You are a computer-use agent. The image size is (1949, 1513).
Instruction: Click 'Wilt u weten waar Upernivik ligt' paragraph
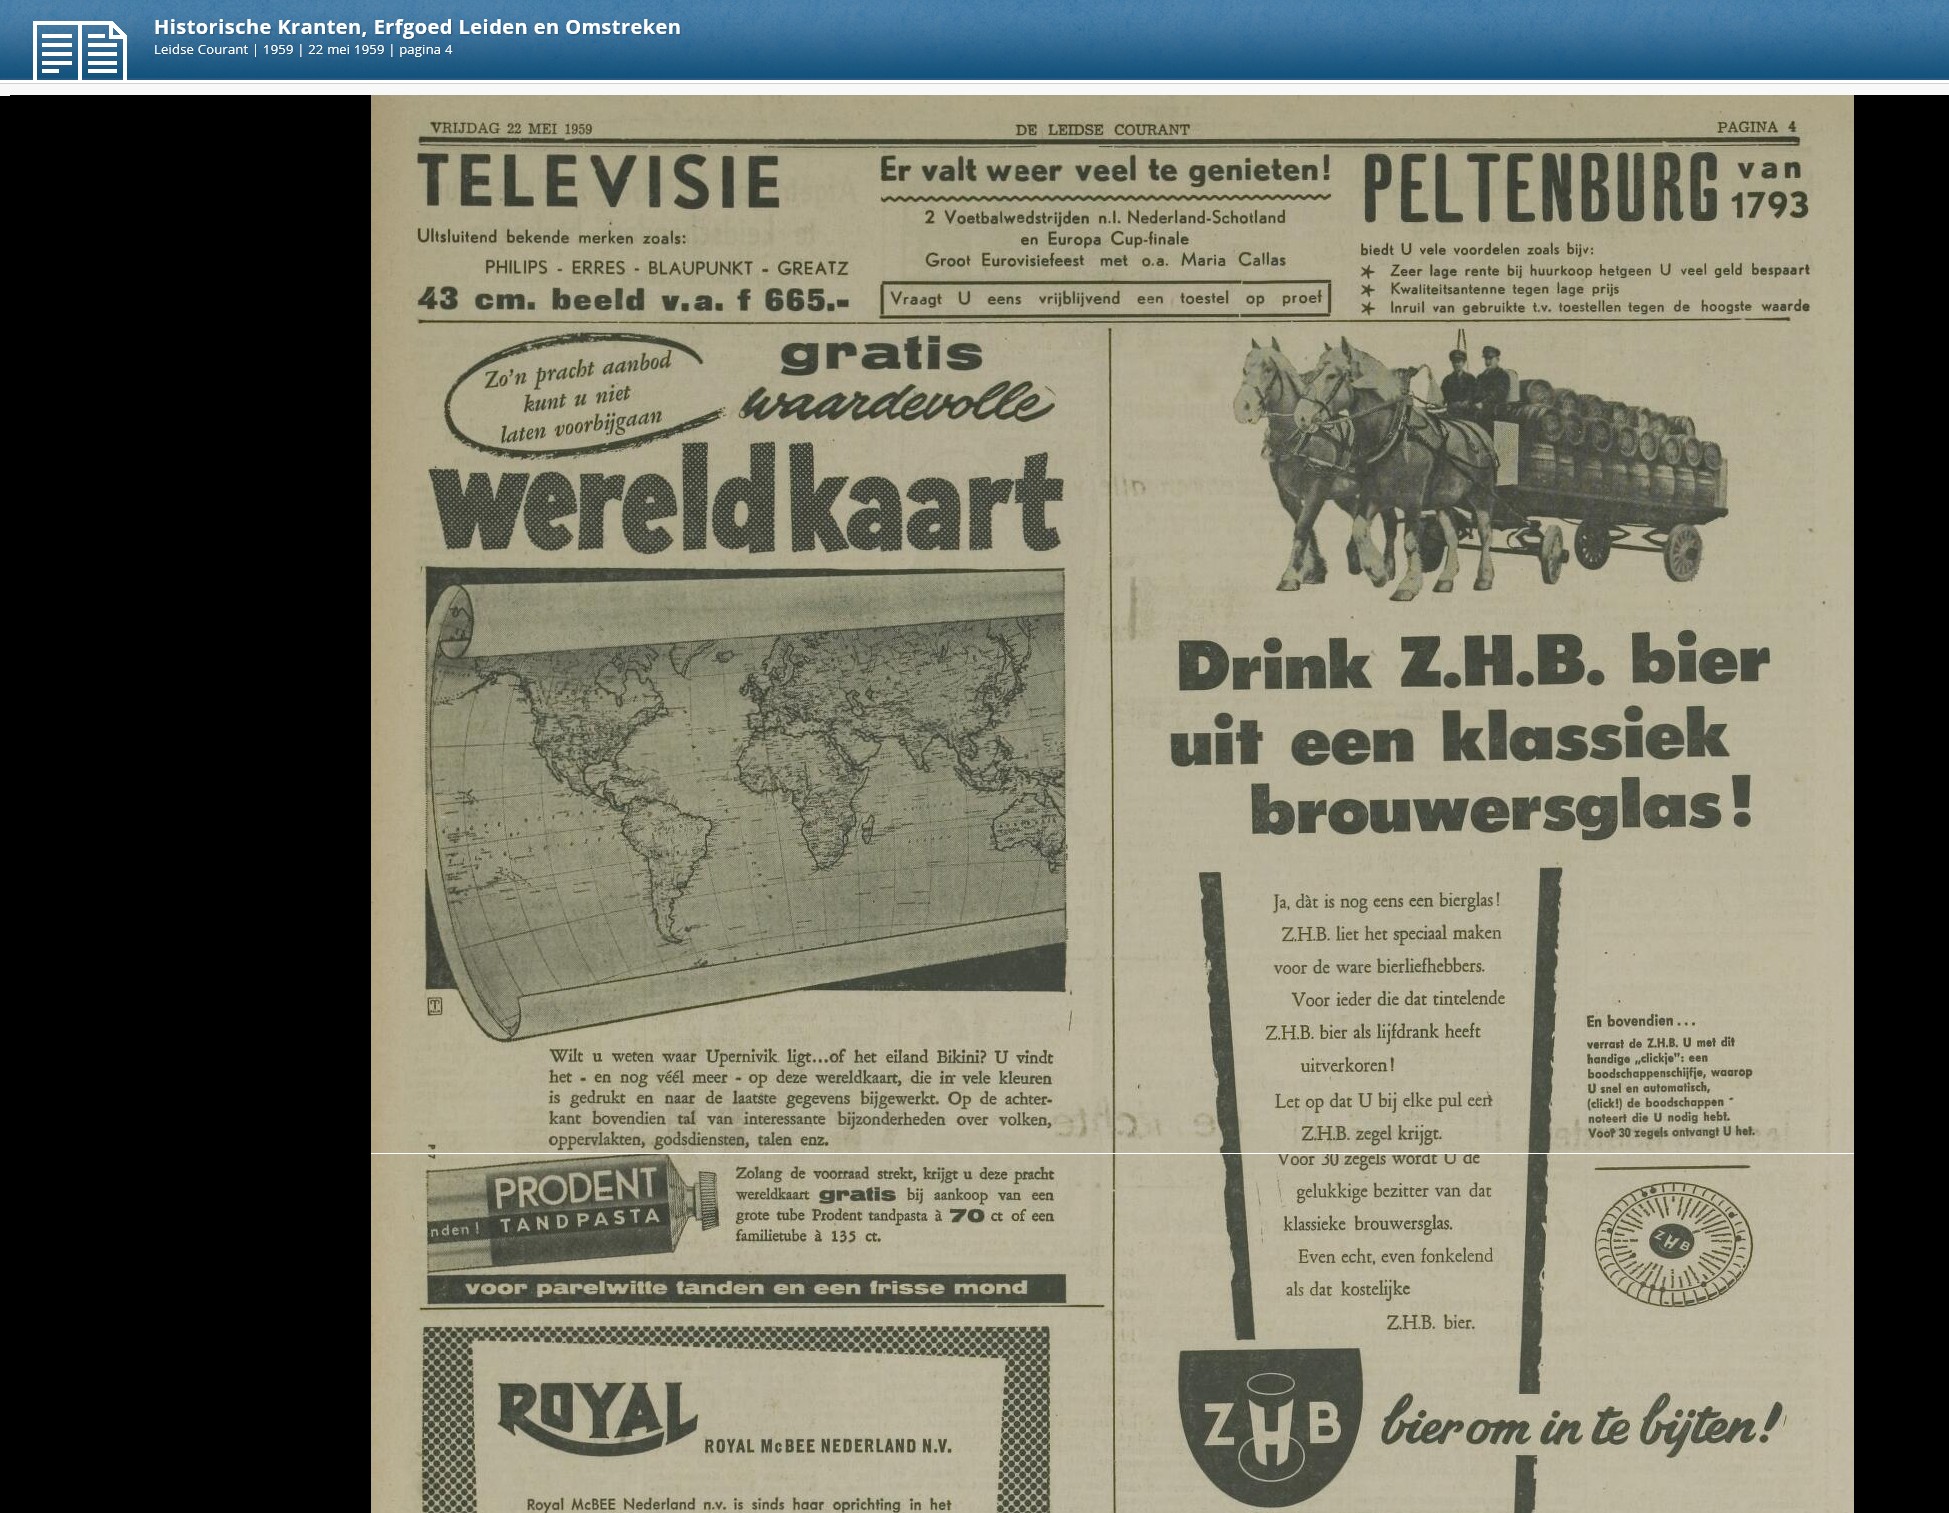(x=800, y=1098)
